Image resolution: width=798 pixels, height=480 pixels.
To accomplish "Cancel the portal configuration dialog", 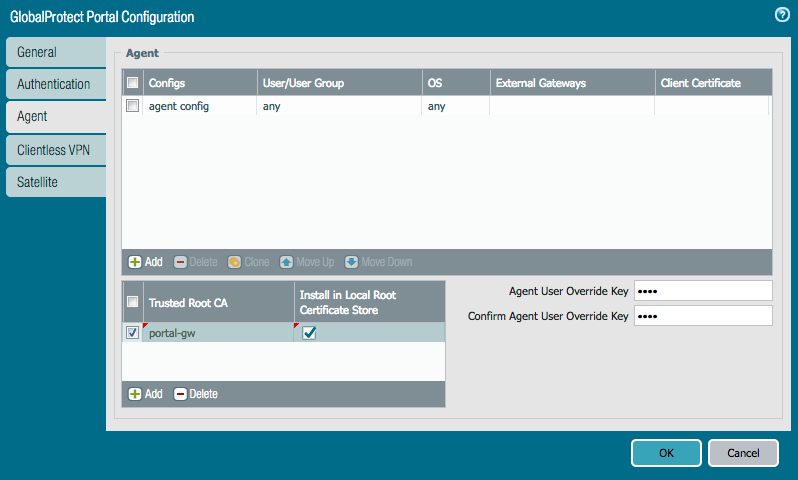I will click(x=743, y=453).
